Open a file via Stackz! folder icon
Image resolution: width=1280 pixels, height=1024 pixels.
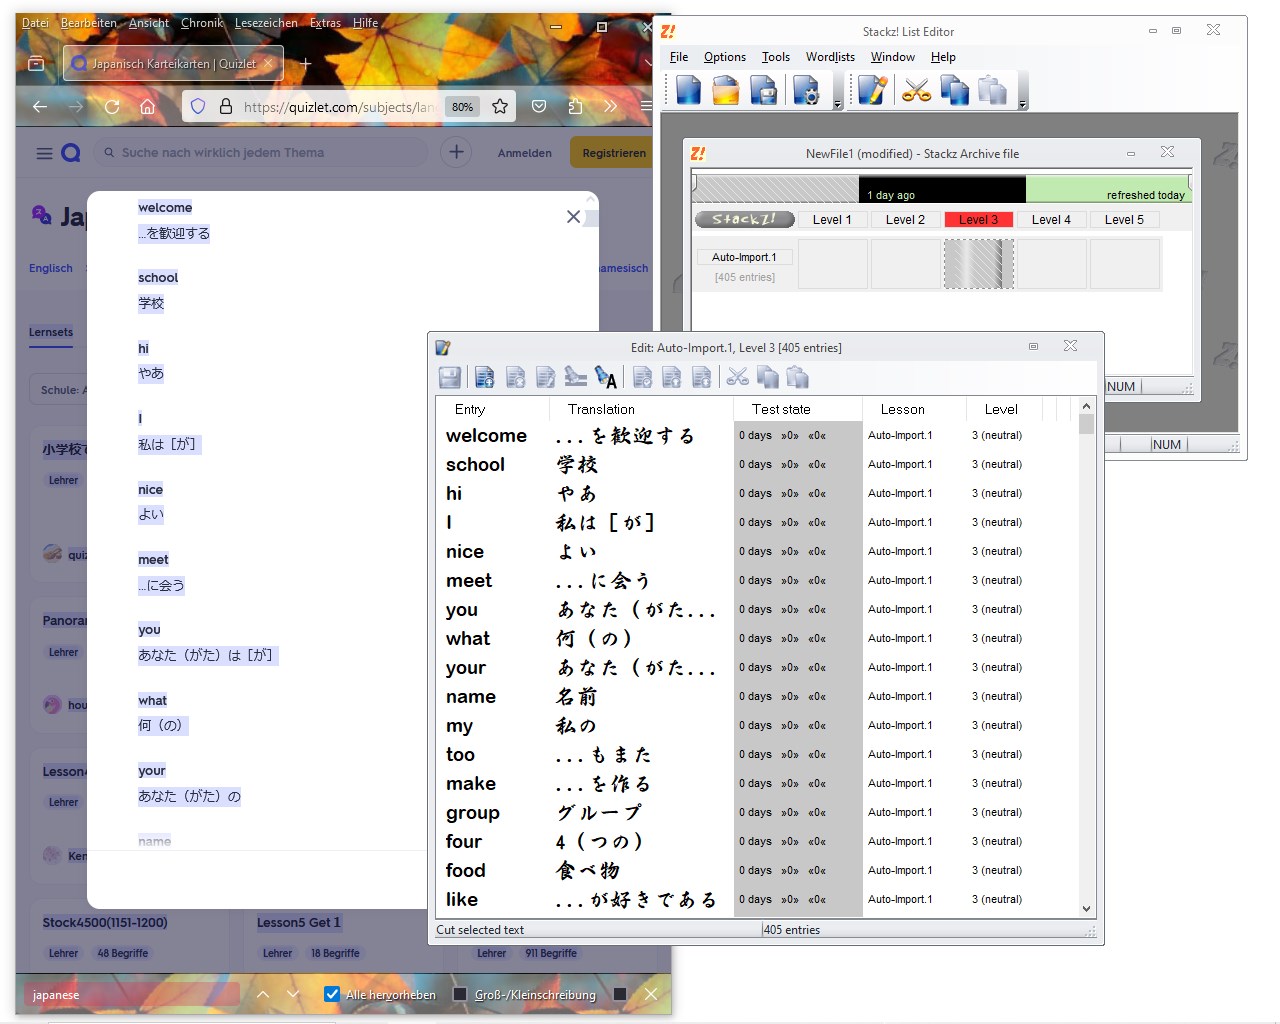pos(726,91)
